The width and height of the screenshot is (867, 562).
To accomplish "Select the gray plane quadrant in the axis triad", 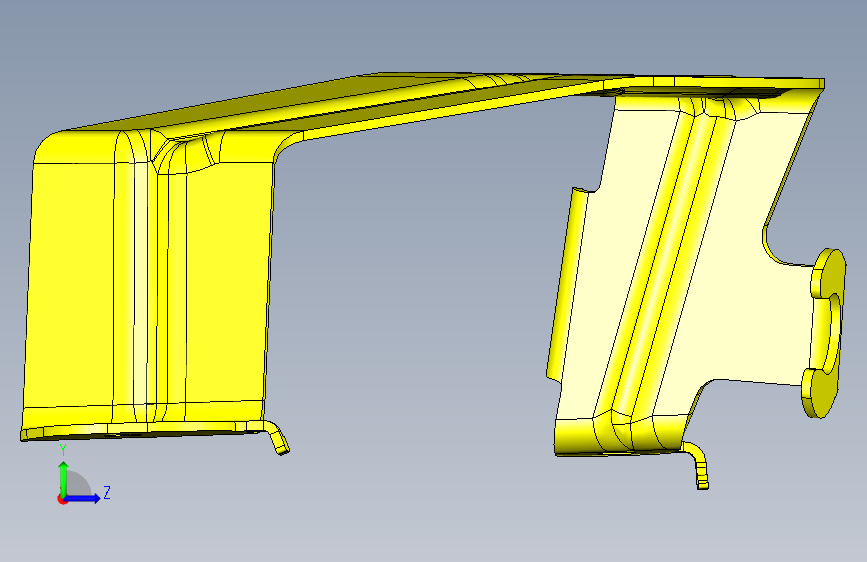I will (77, 485).
